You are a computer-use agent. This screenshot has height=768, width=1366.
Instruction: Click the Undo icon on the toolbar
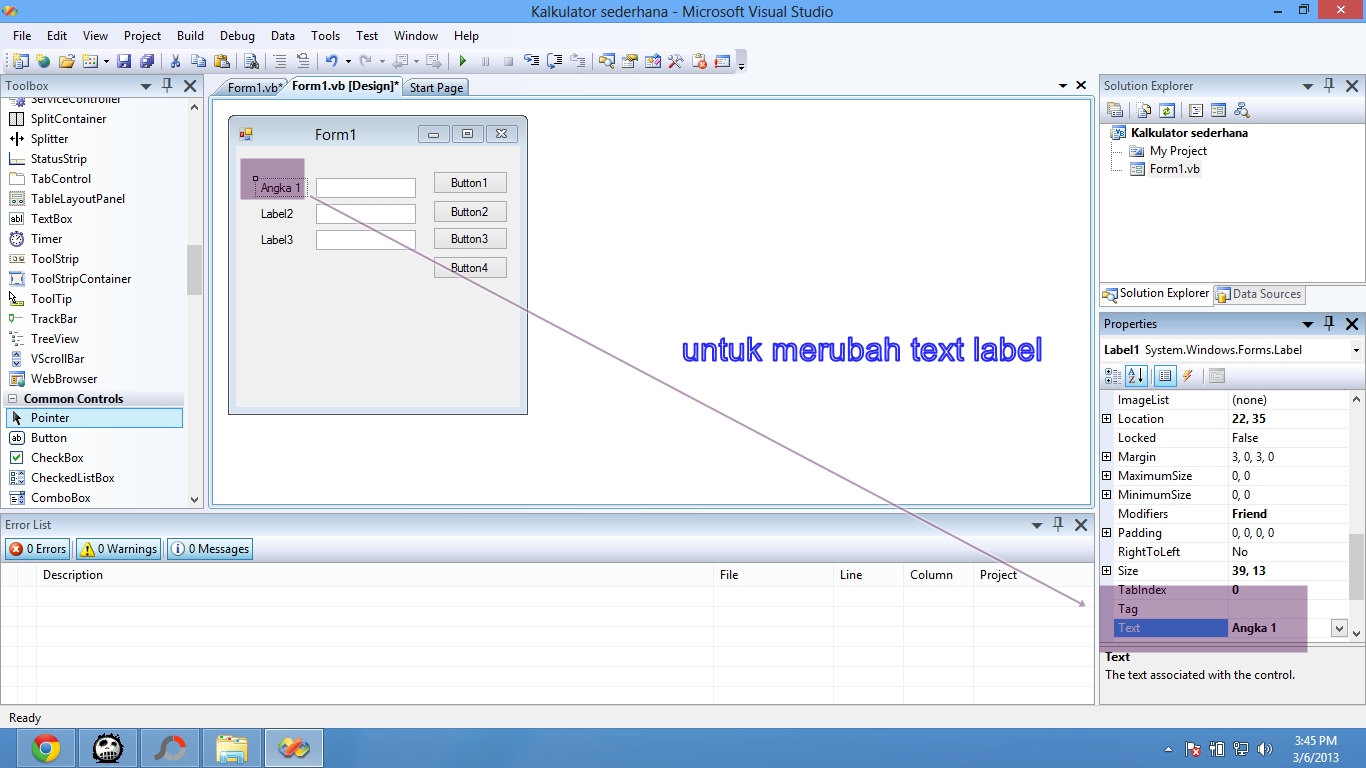(331, 61)
